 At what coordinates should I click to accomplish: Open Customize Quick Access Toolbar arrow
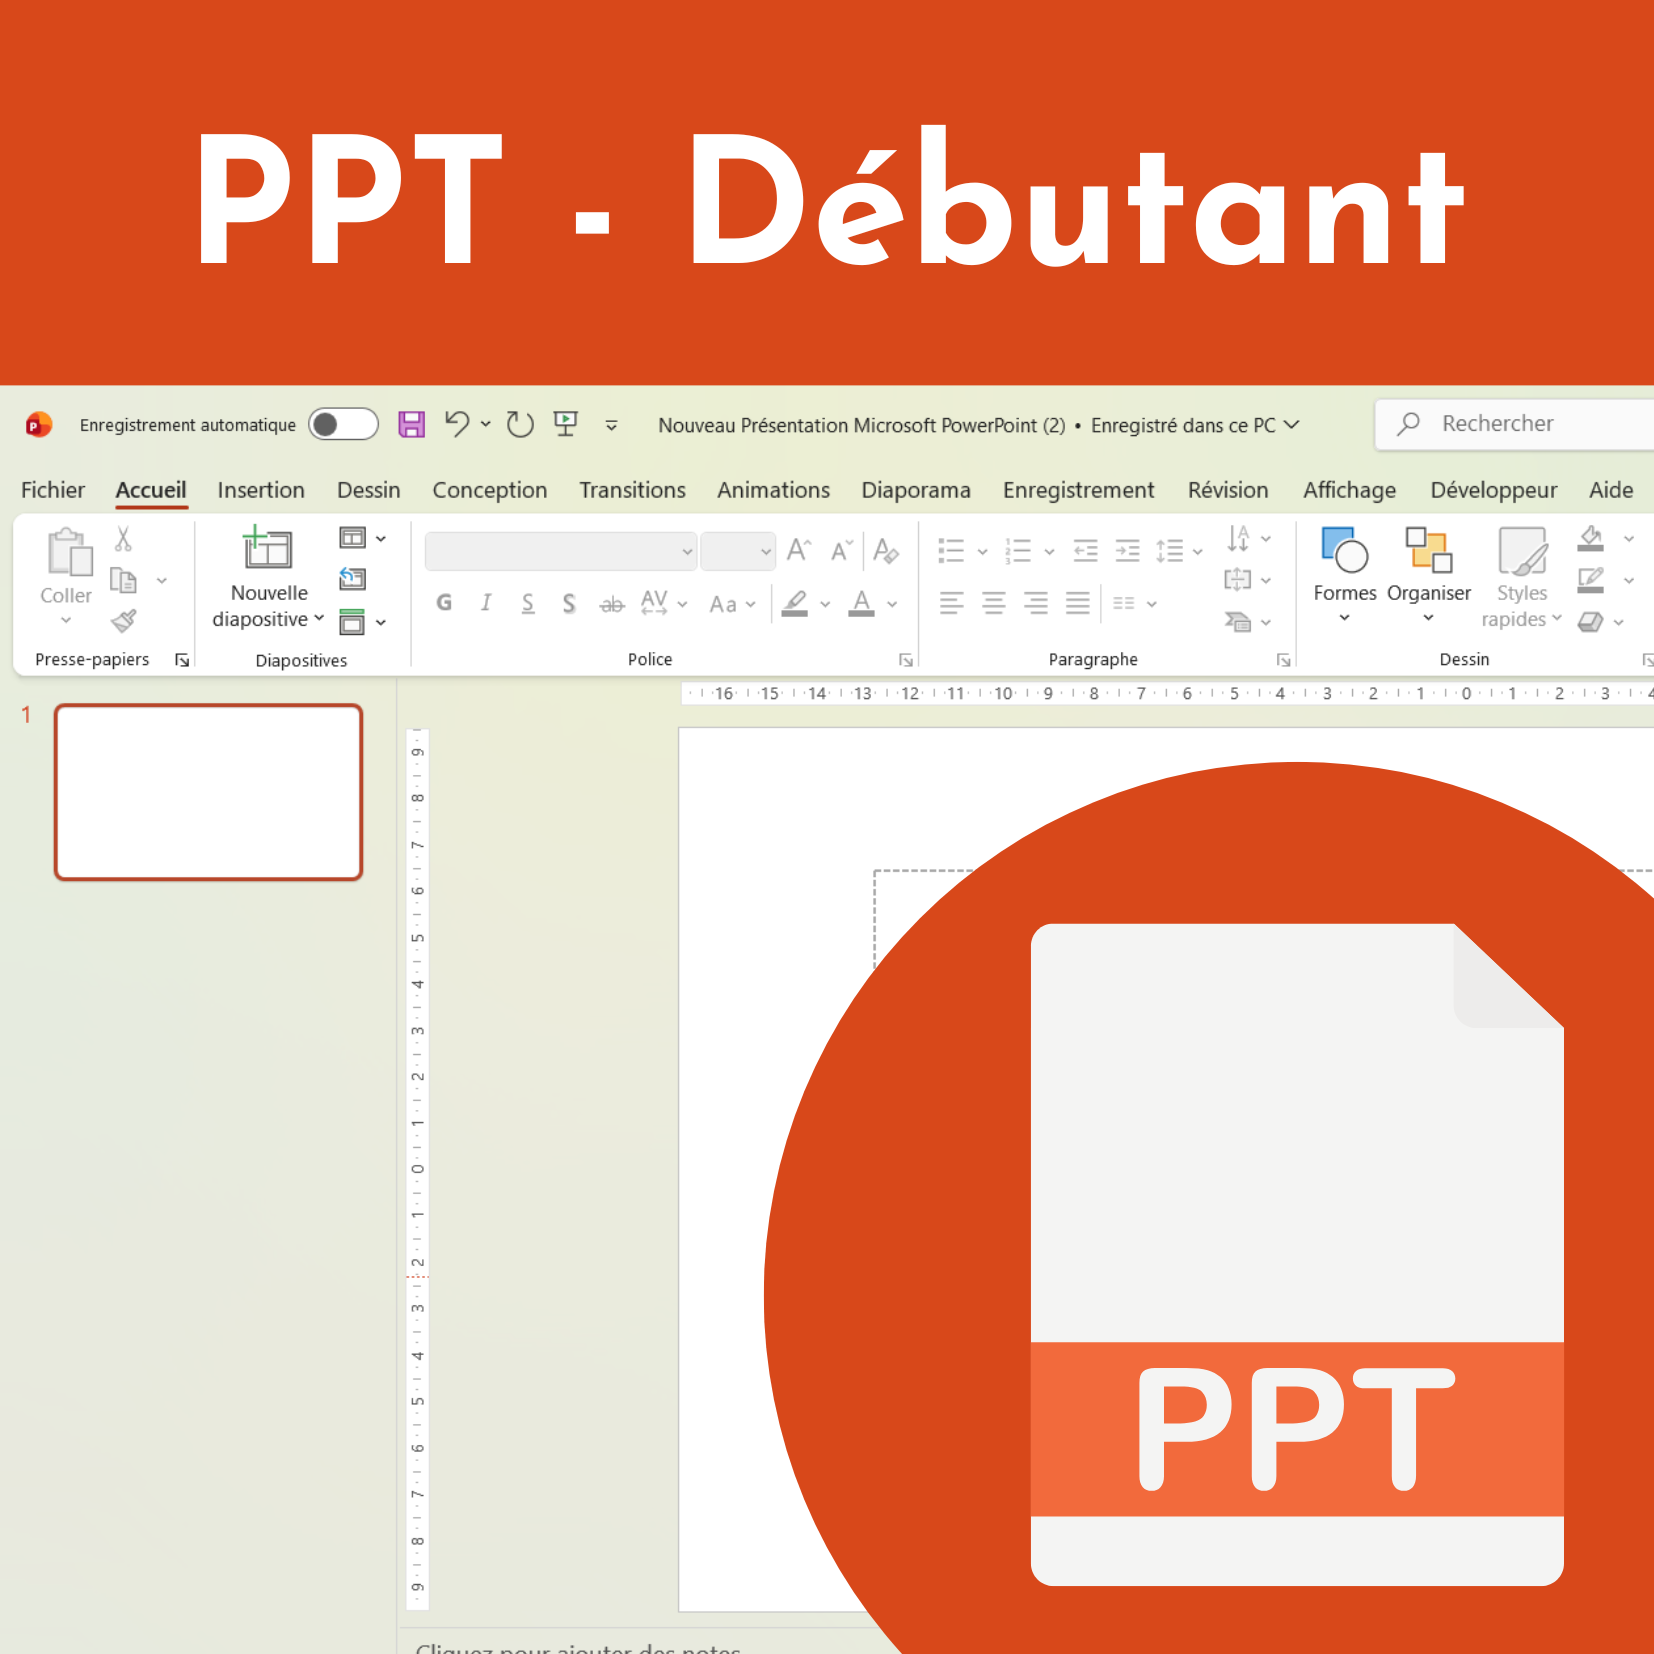point(611,425)
